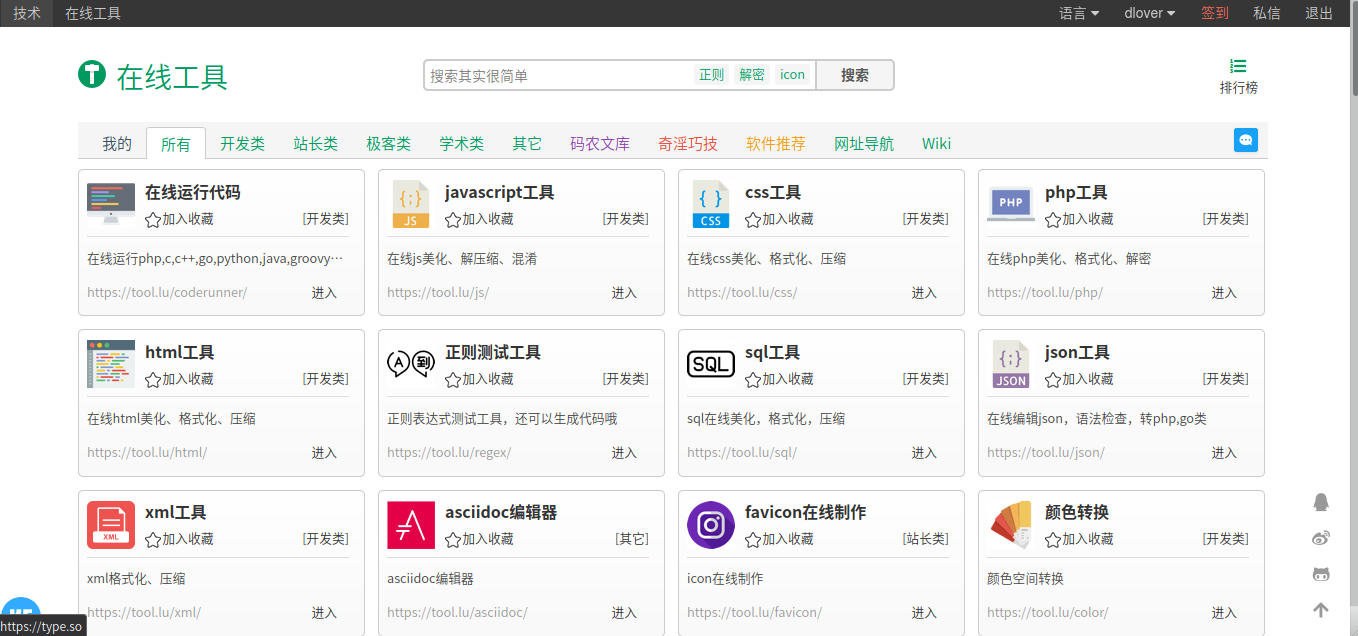Click the php工具 PHP laptop icon
Screen dimensions: 1358x636
tap(1011, 204)
